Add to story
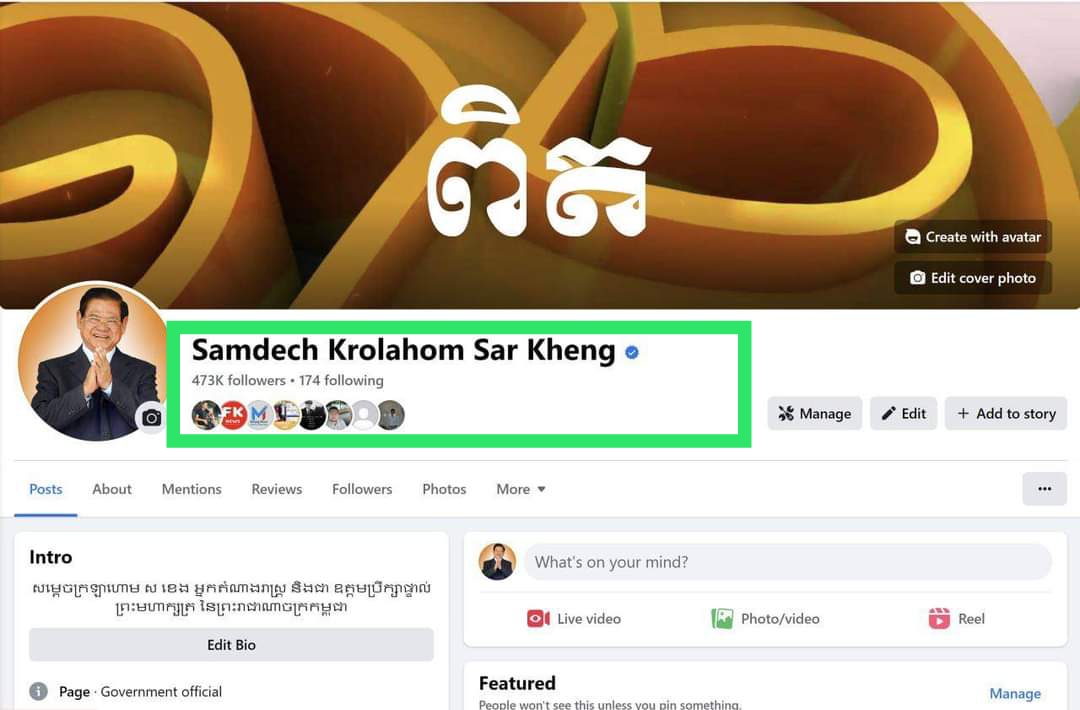The image size is (1080, 710). [x=1006, y=413]
